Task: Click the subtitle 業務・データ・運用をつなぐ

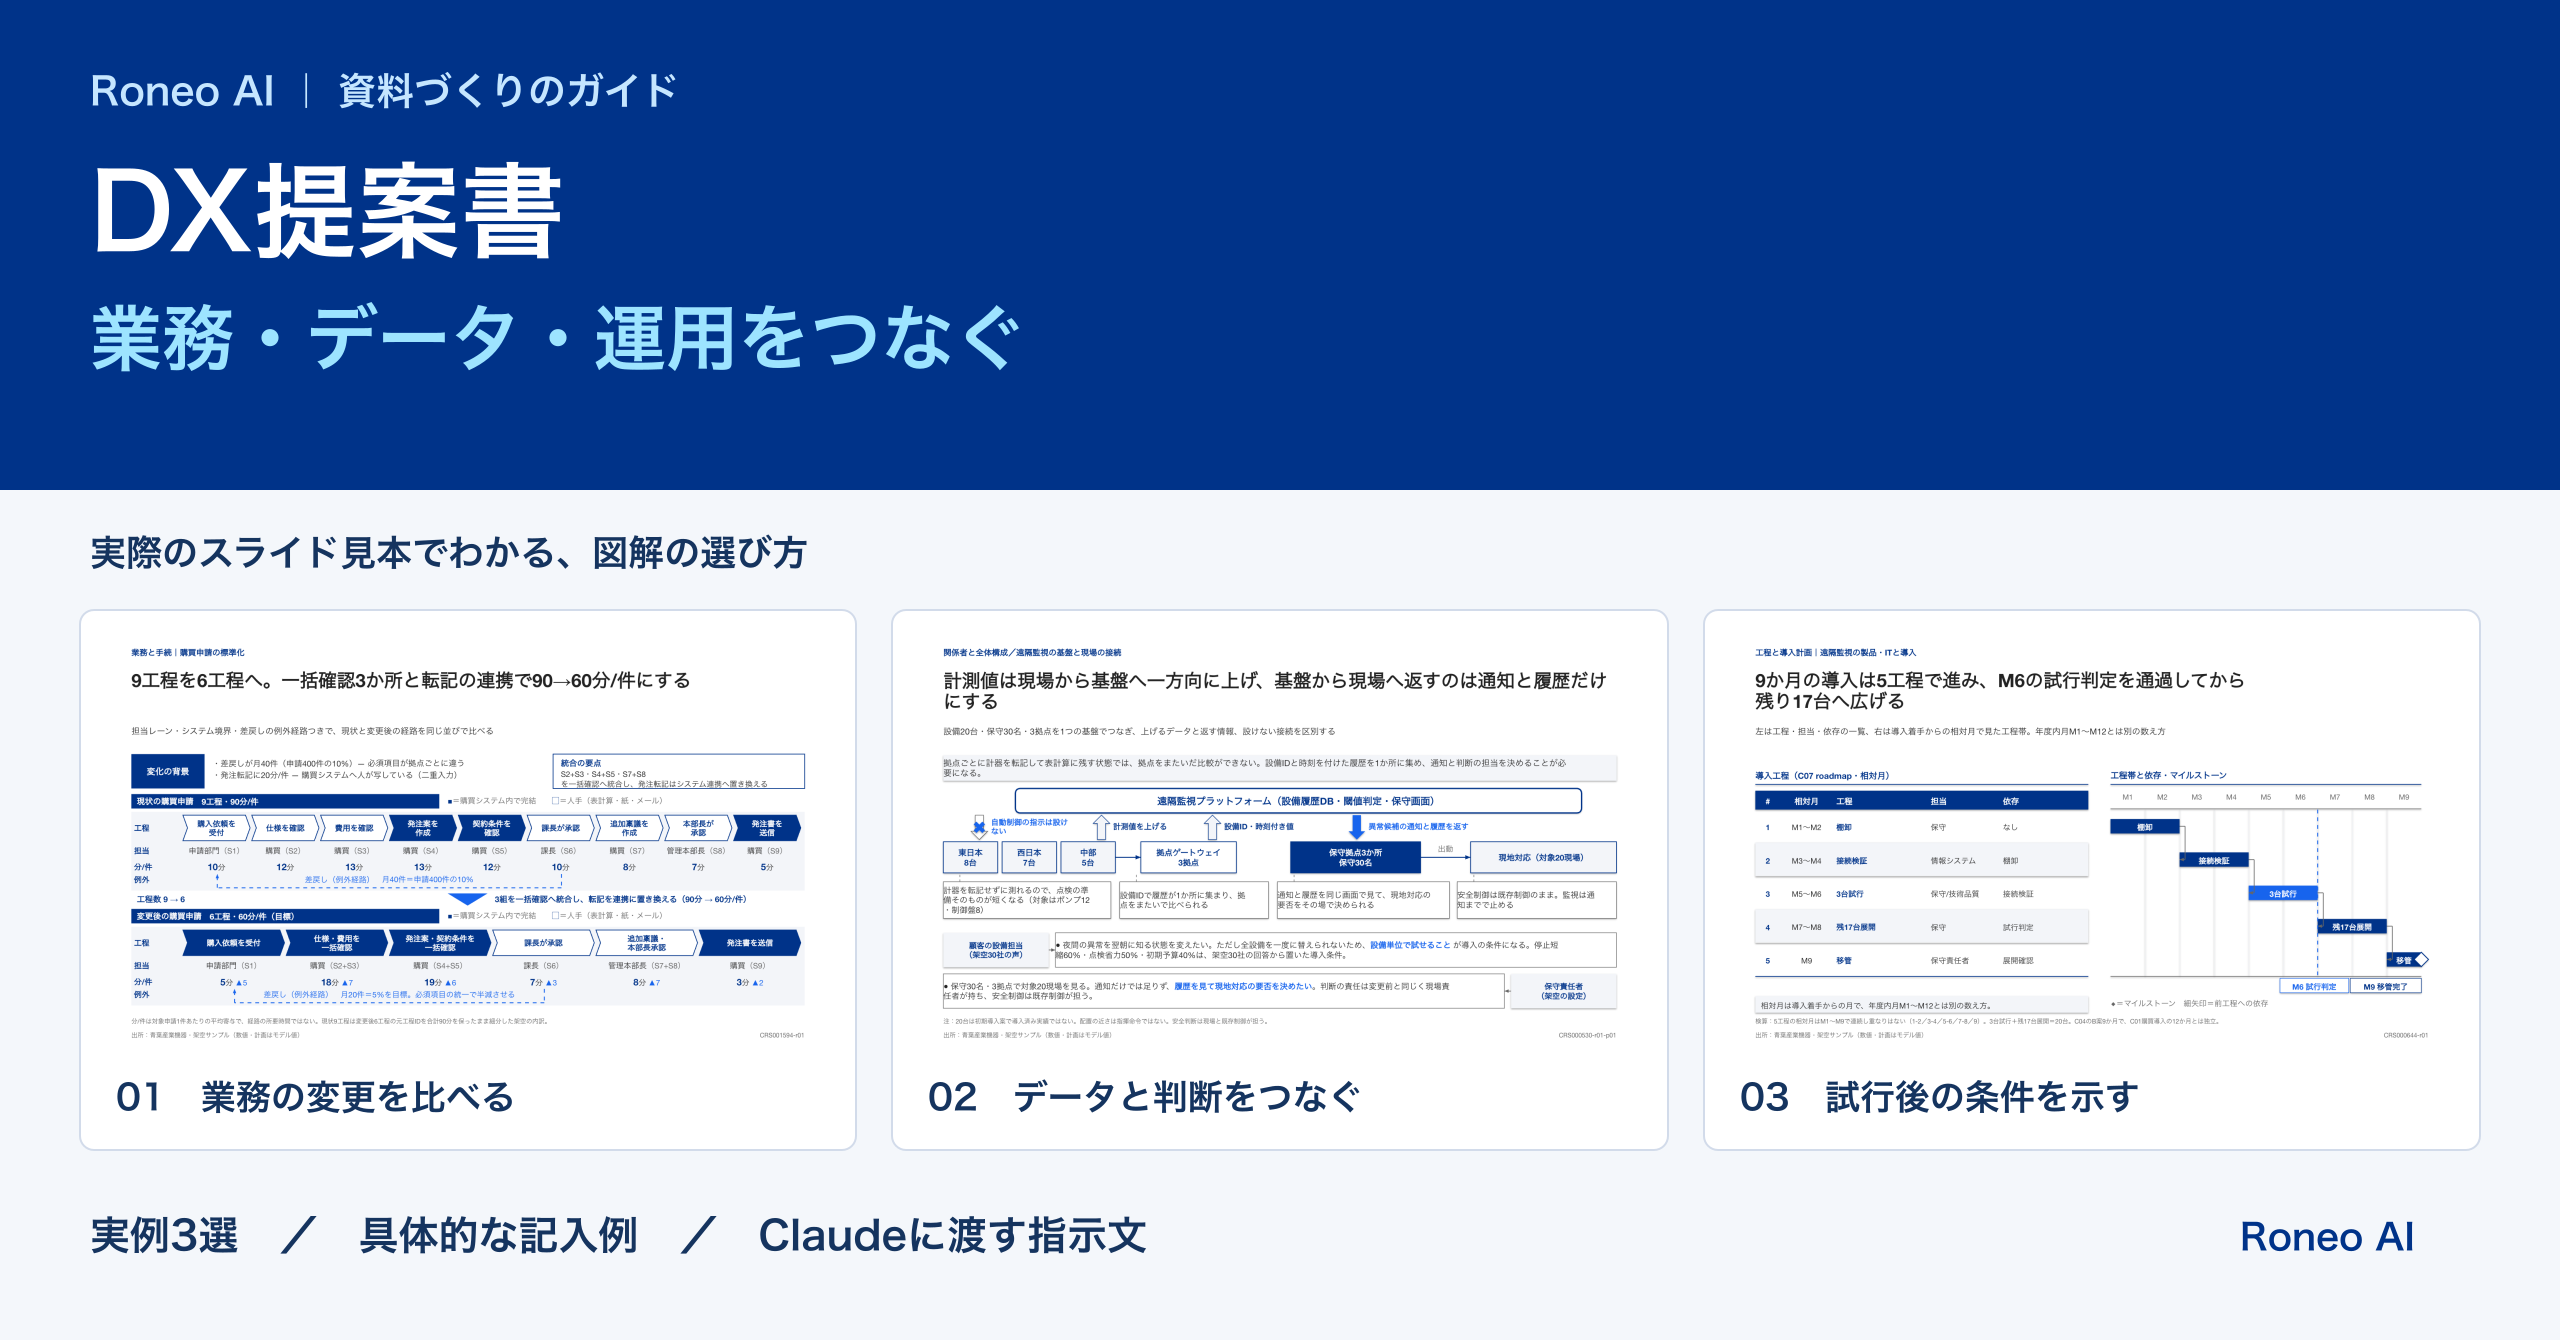Action: (556, 338)
